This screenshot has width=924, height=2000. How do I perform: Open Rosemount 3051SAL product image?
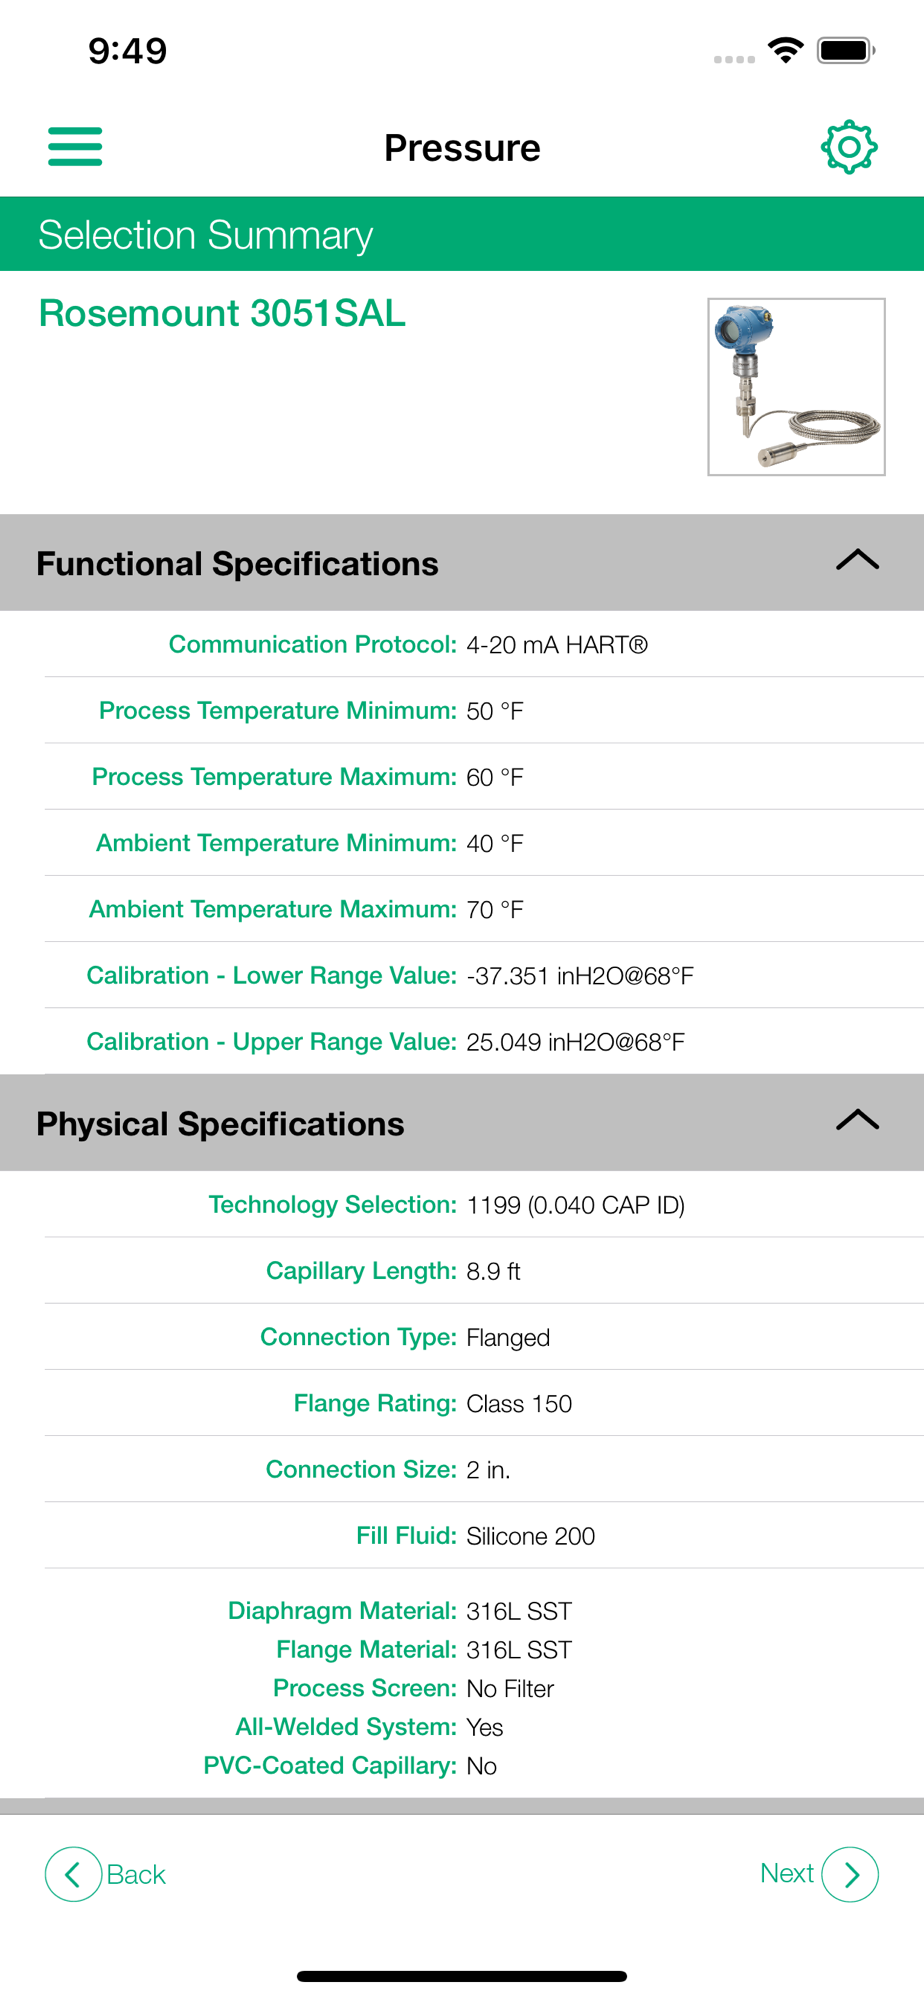[796, 387]
